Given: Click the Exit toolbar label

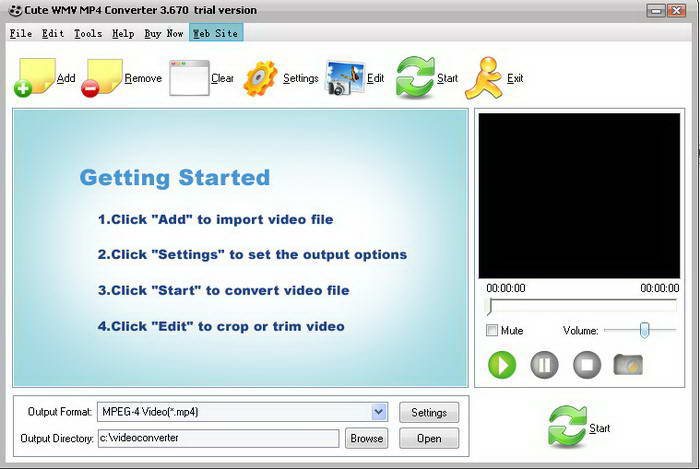Looking at the screenshot, I should pos(515,78).
